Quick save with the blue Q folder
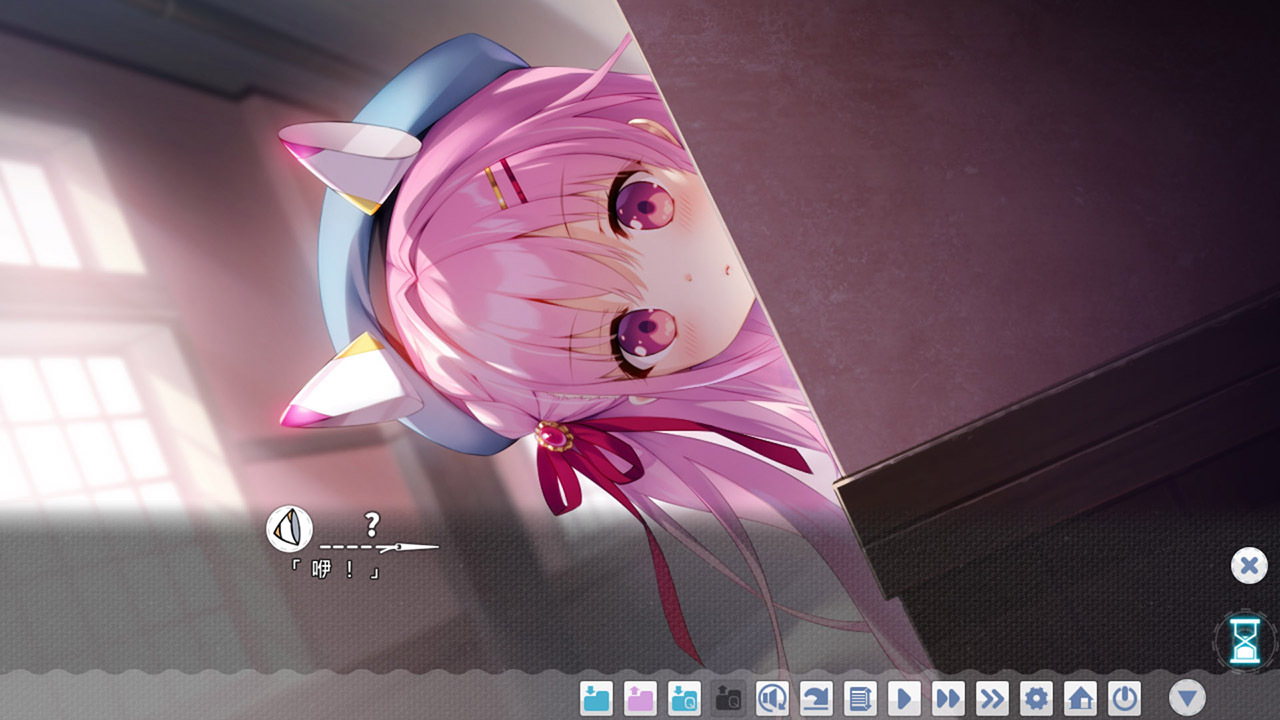The image size is (1280, 720). 685,697
